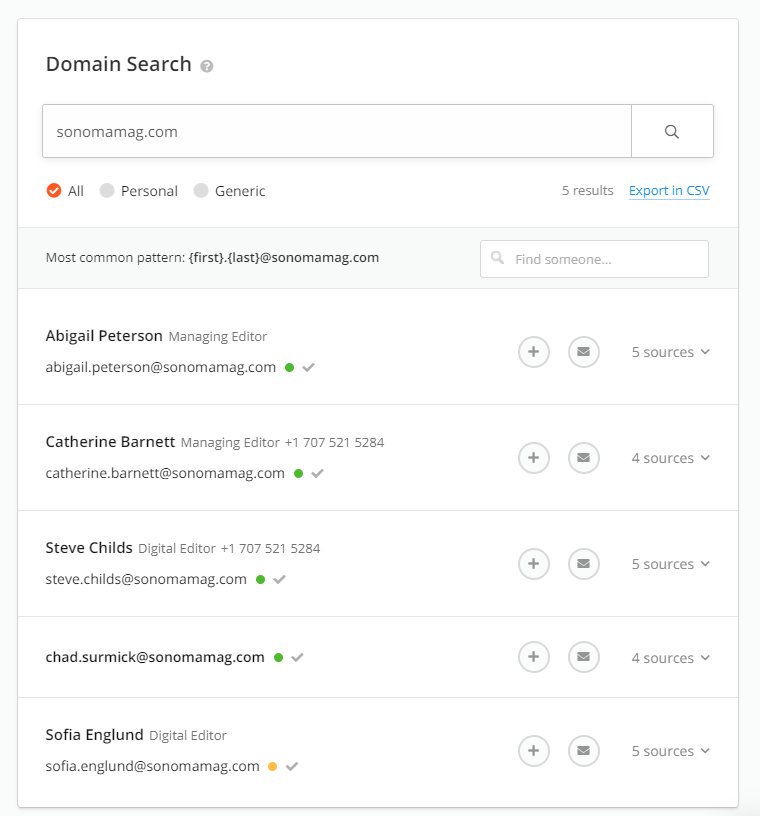Click the name Sofia Englund
The width and height of the screenshot is (760, 816).
click(x=94, y=735)
